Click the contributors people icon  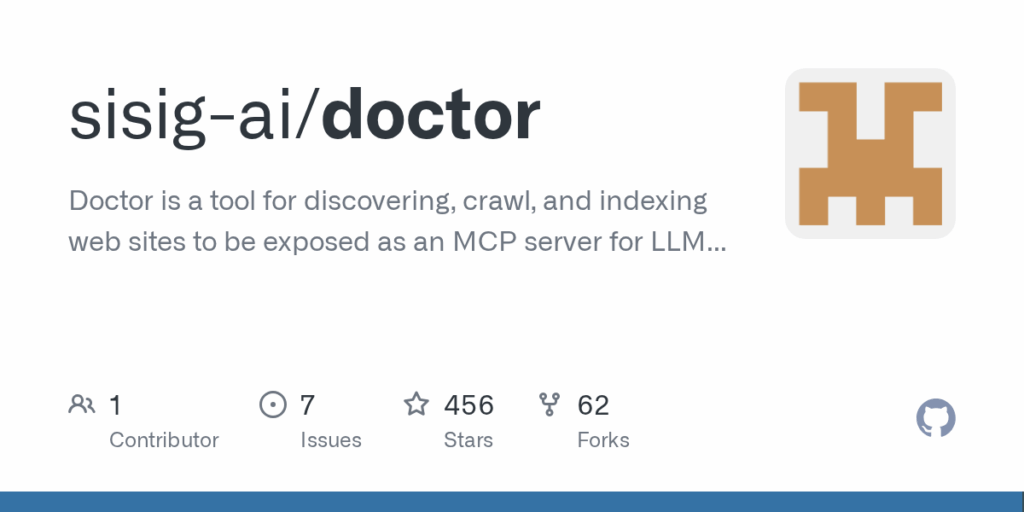click(82, 405)
